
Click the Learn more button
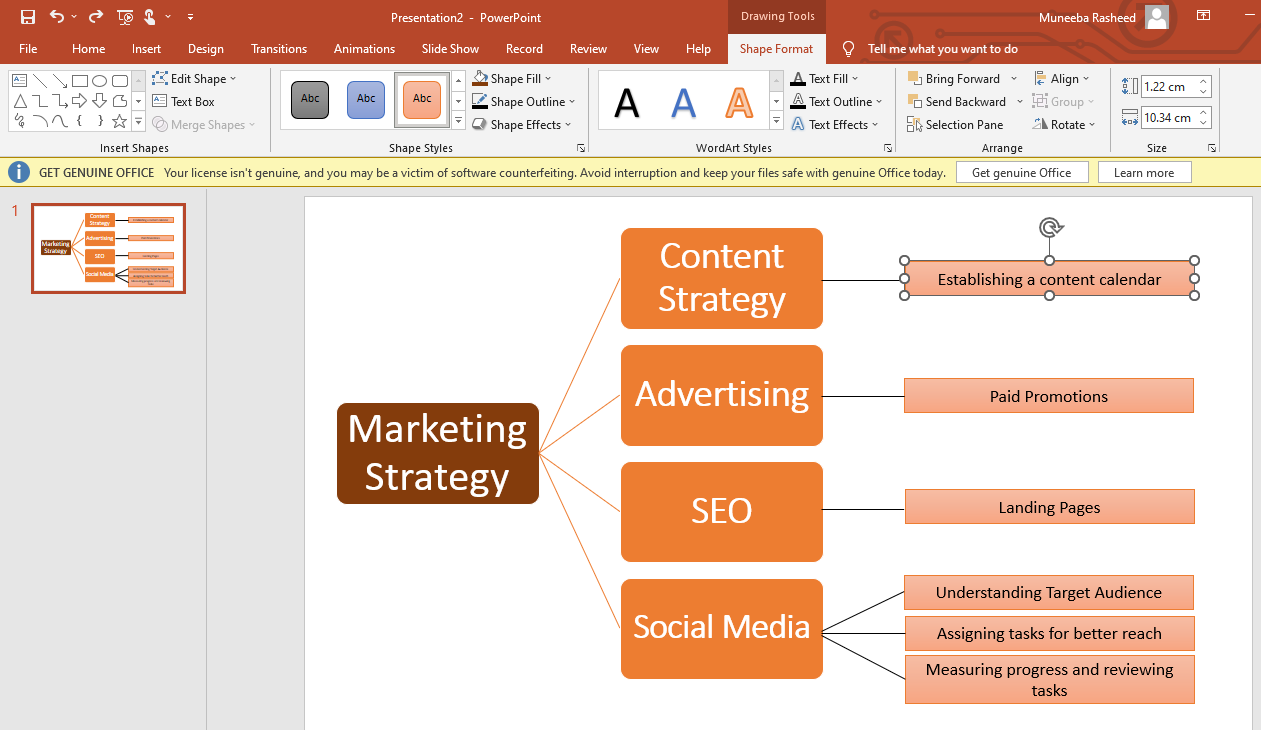tap(1144, 172)
